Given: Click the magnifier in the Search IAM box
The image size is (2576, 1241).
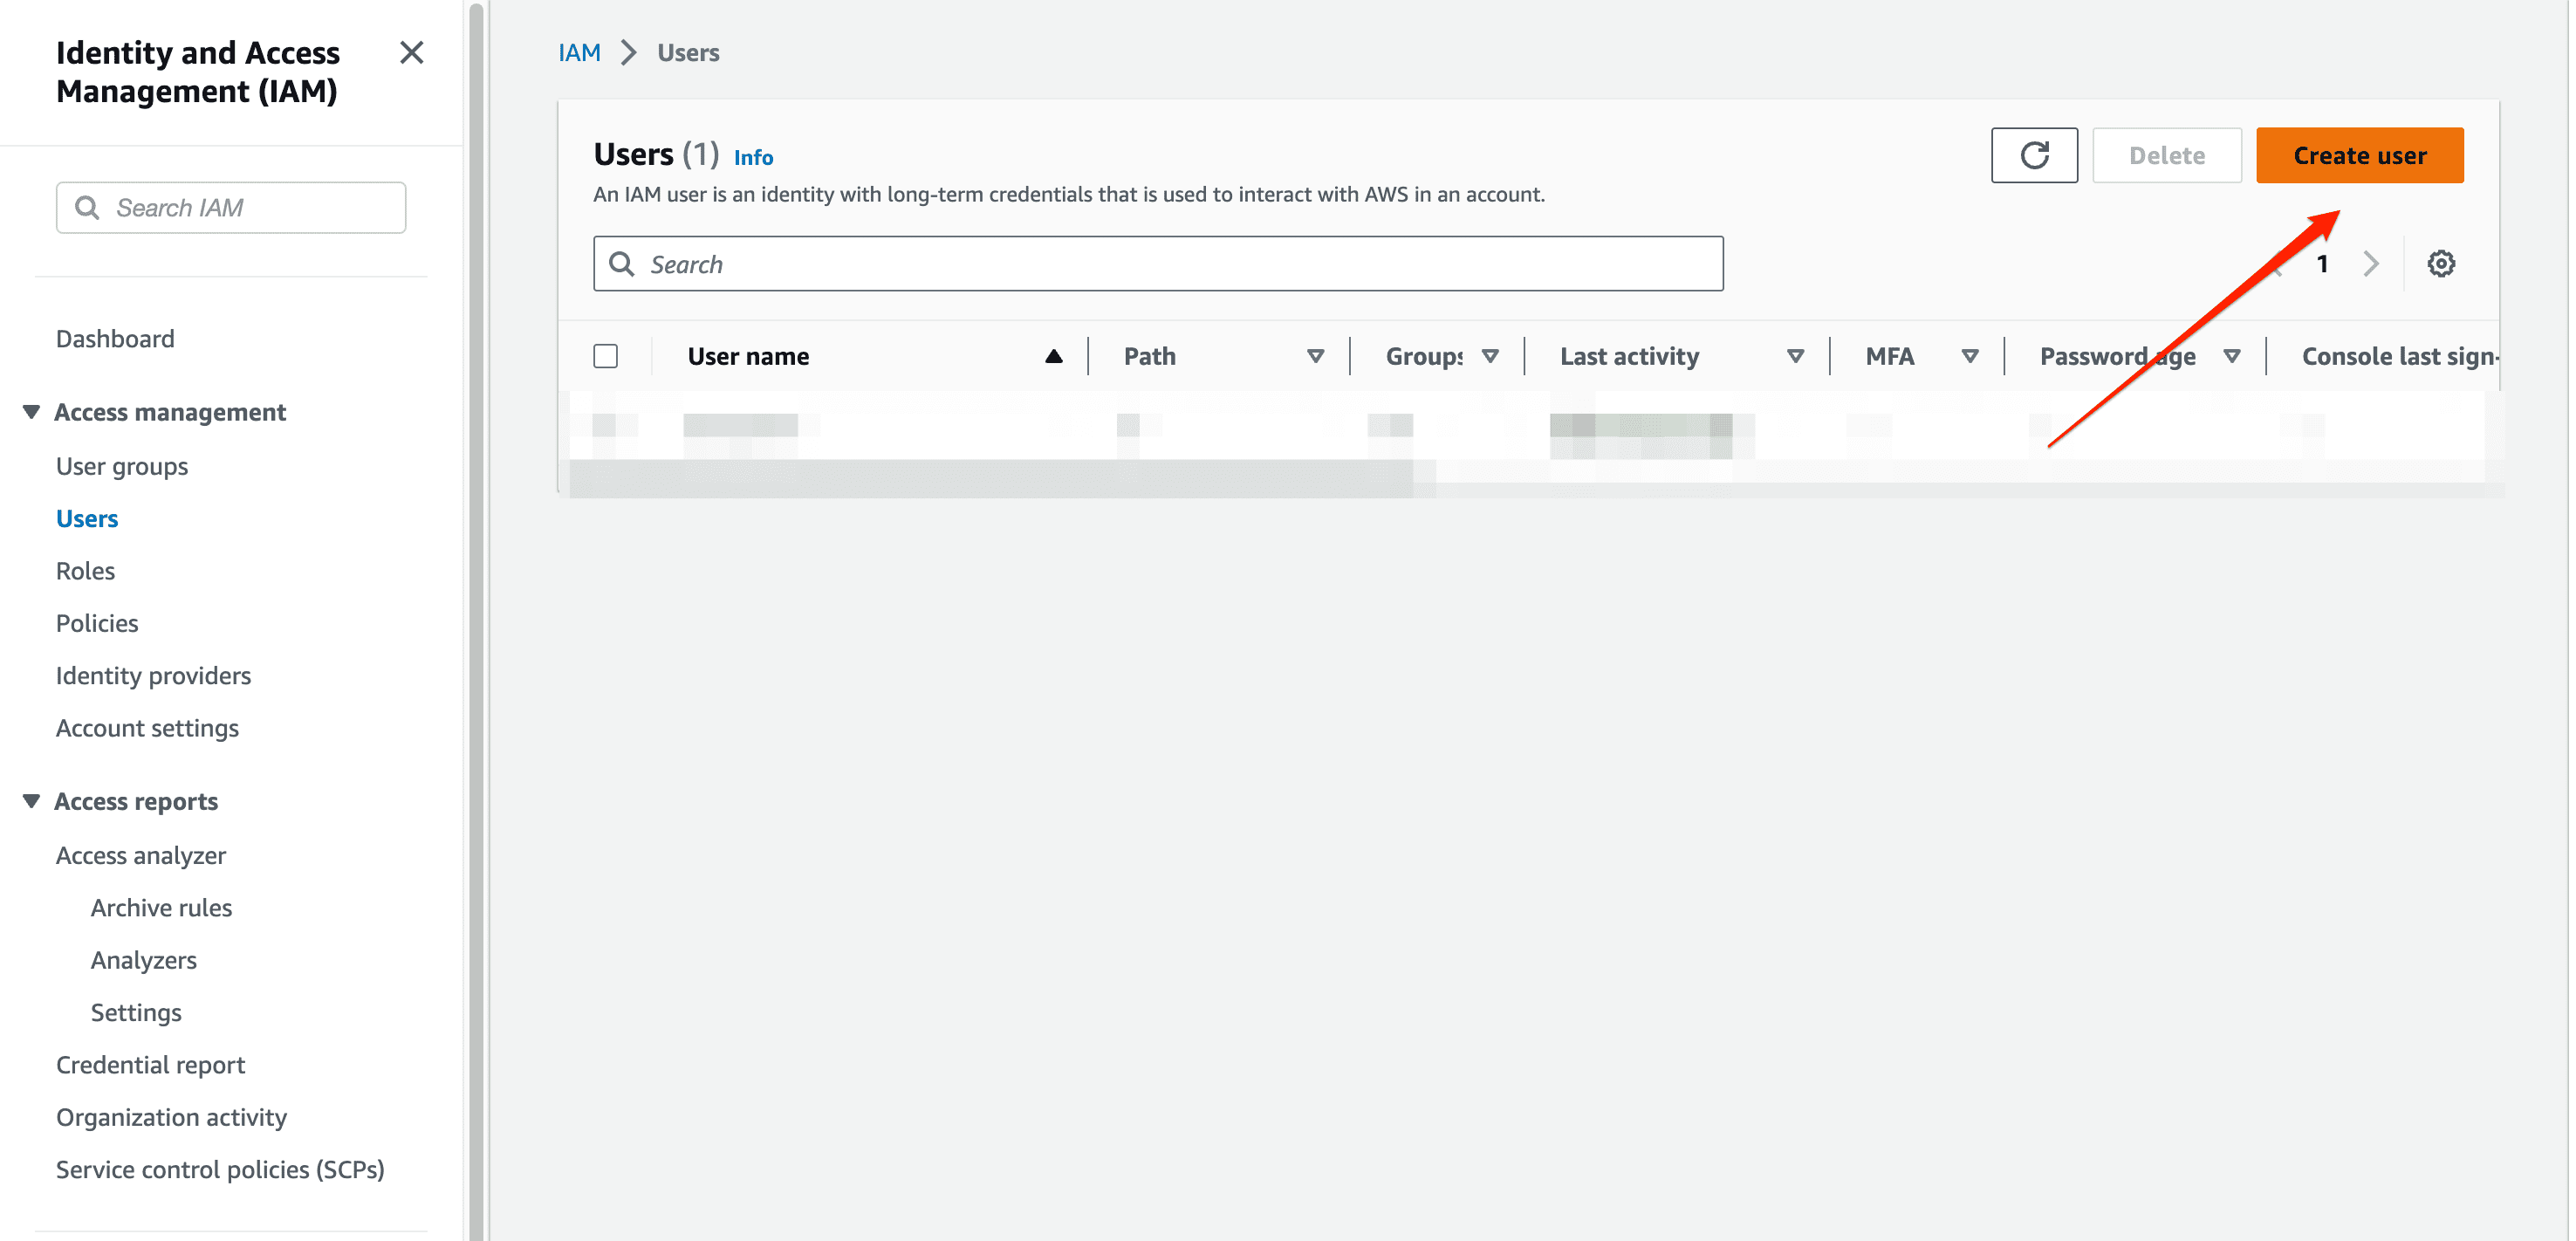Looking at the screenshot, I should (87, 207).
